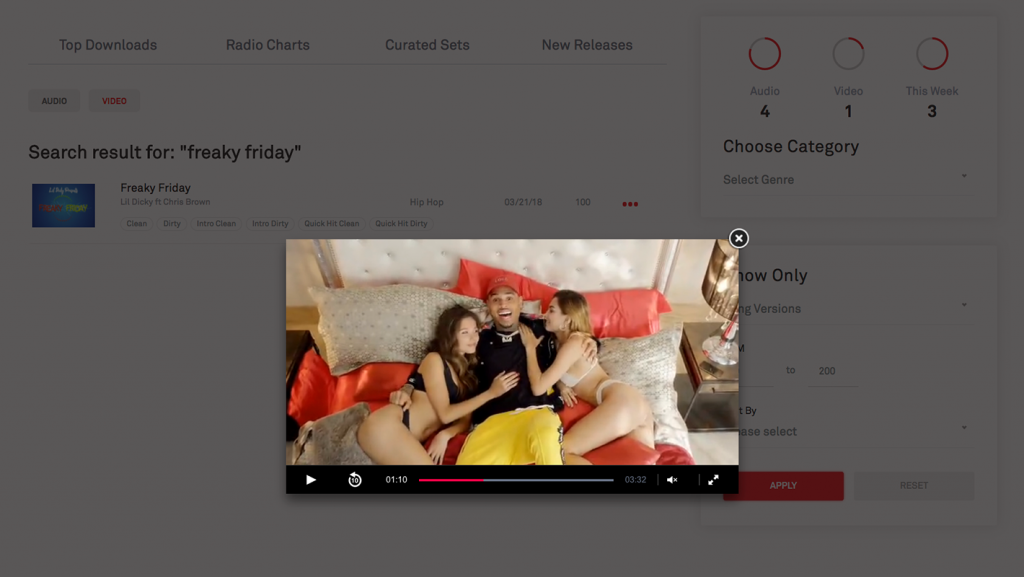The height and width of the screenshot is (577, 1024).
Task: Open the red three-dot options menu
Action: click(630, 204)
